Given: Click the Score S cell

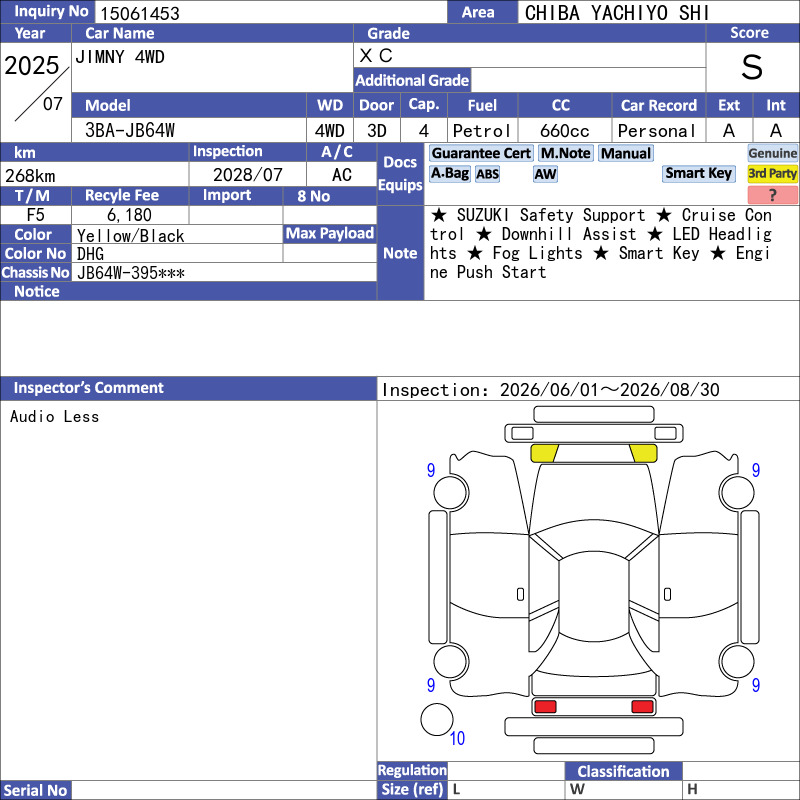Looking at the screenshot, I should (x=752, y=67).
